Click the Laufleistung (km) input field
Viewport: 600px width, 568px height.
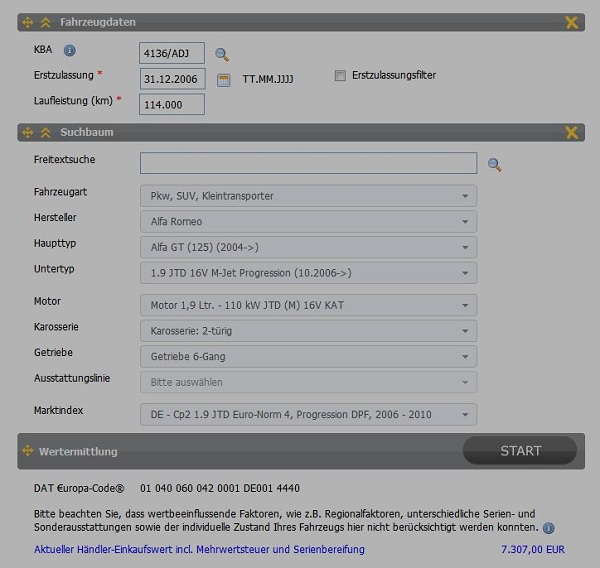coord(172,104)
